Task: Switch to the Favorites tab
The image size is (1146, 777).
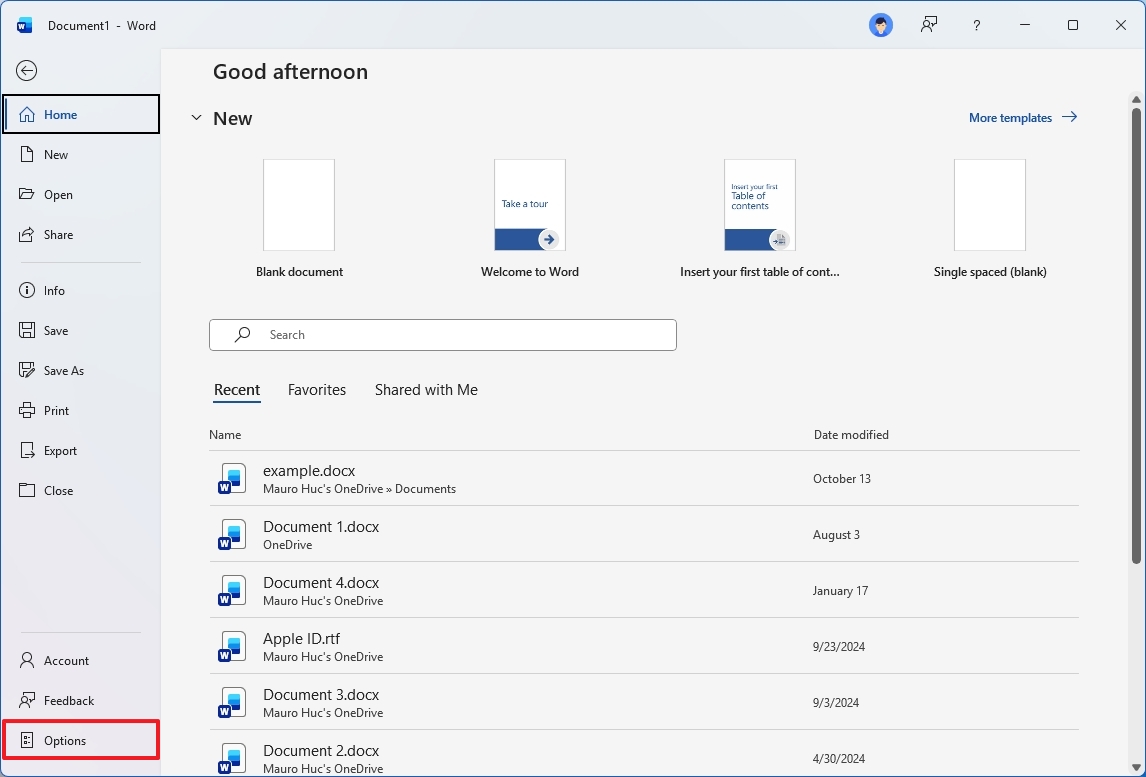Action: point(316,390)
